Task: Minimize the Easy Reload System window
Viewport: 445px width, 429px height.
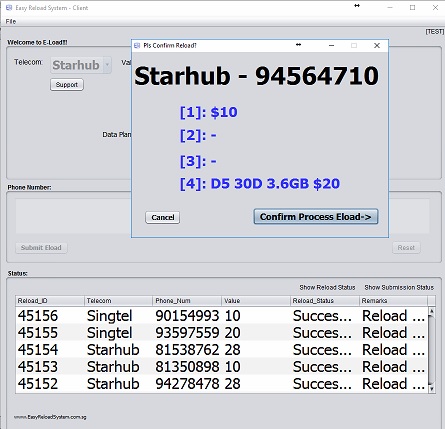Action: pyautogui.click(x=390, y=7)
